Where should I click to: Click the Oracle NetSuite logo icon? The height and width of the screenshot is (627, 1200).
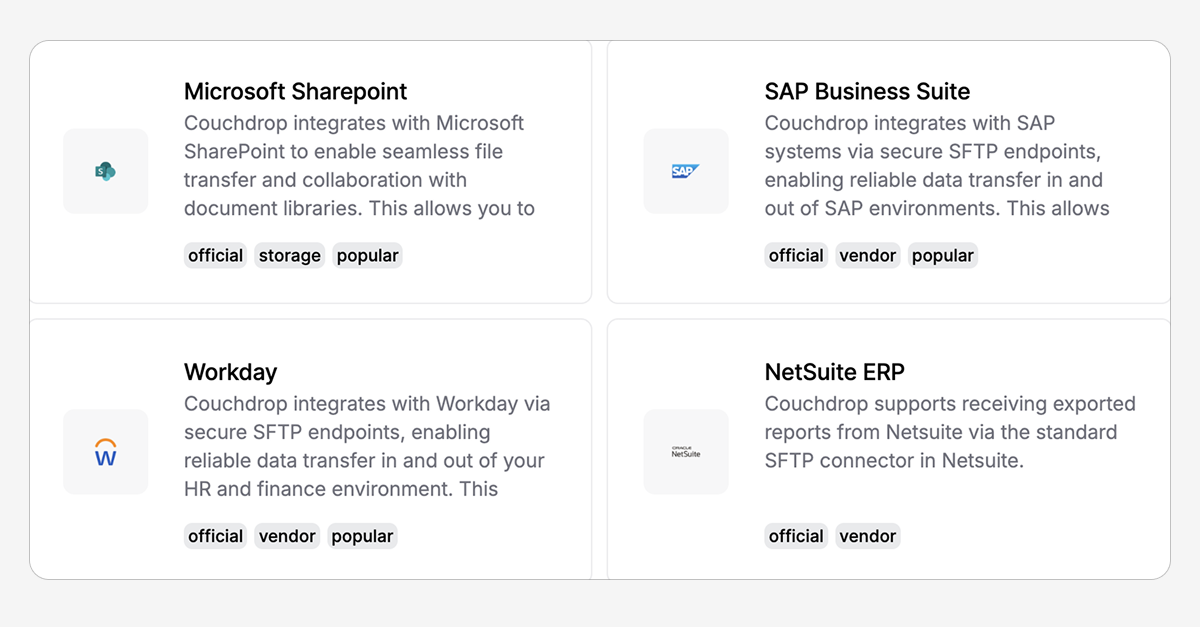coord(686,452)
